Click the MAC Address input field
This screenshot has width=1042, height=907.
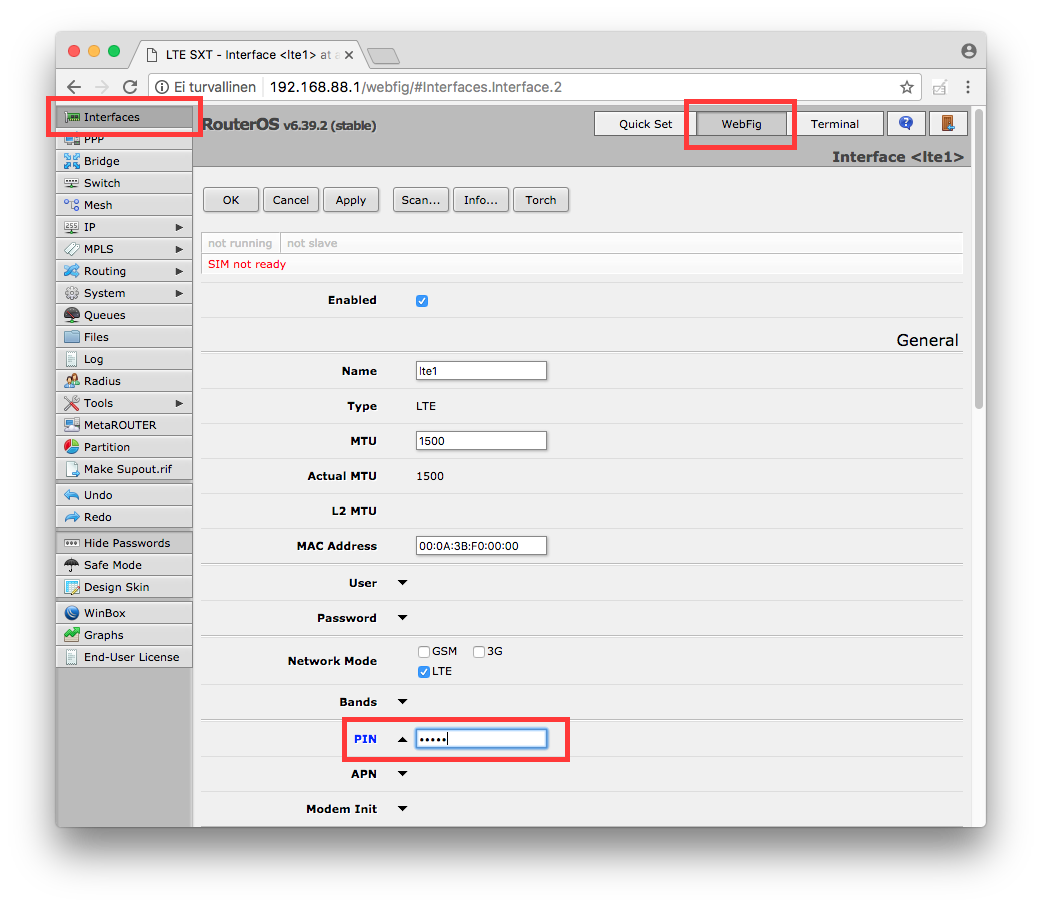coord(481,546)
